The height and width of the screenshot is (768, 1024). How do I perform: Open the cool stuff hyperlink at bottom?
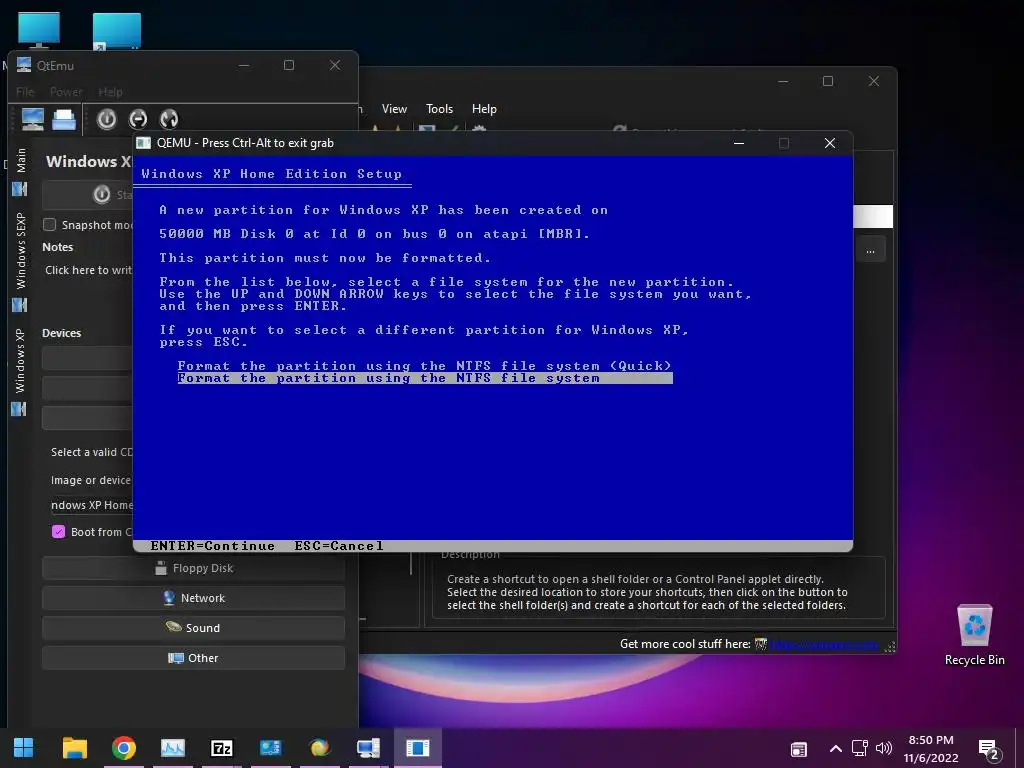point(824,645)
